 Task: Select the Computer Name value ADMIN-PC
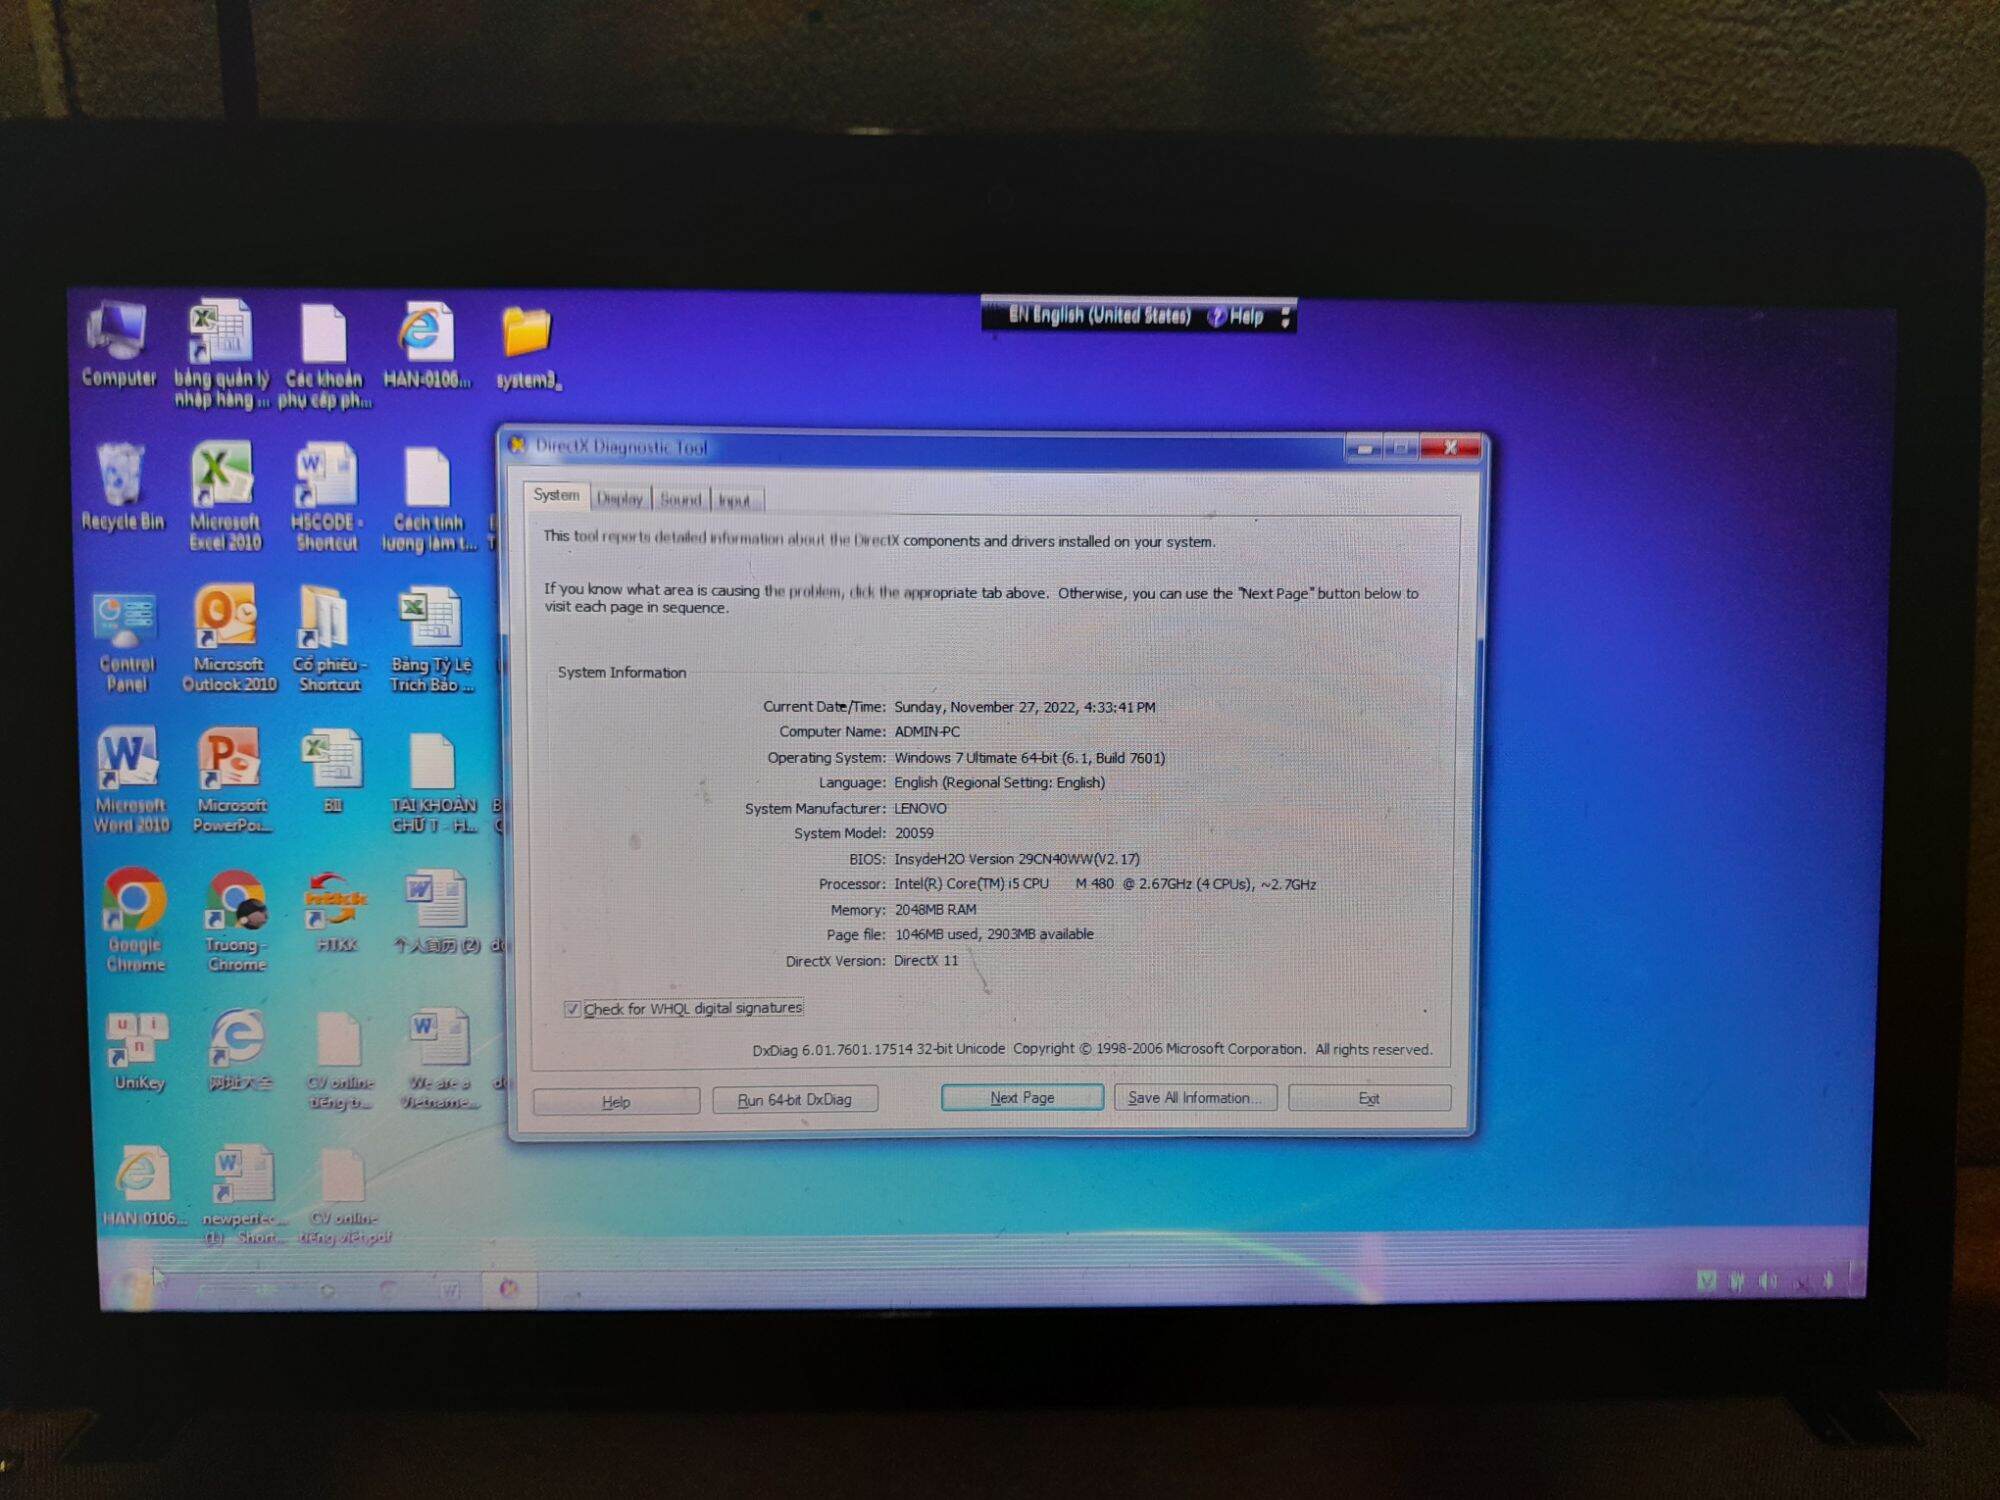pos(927,732)
